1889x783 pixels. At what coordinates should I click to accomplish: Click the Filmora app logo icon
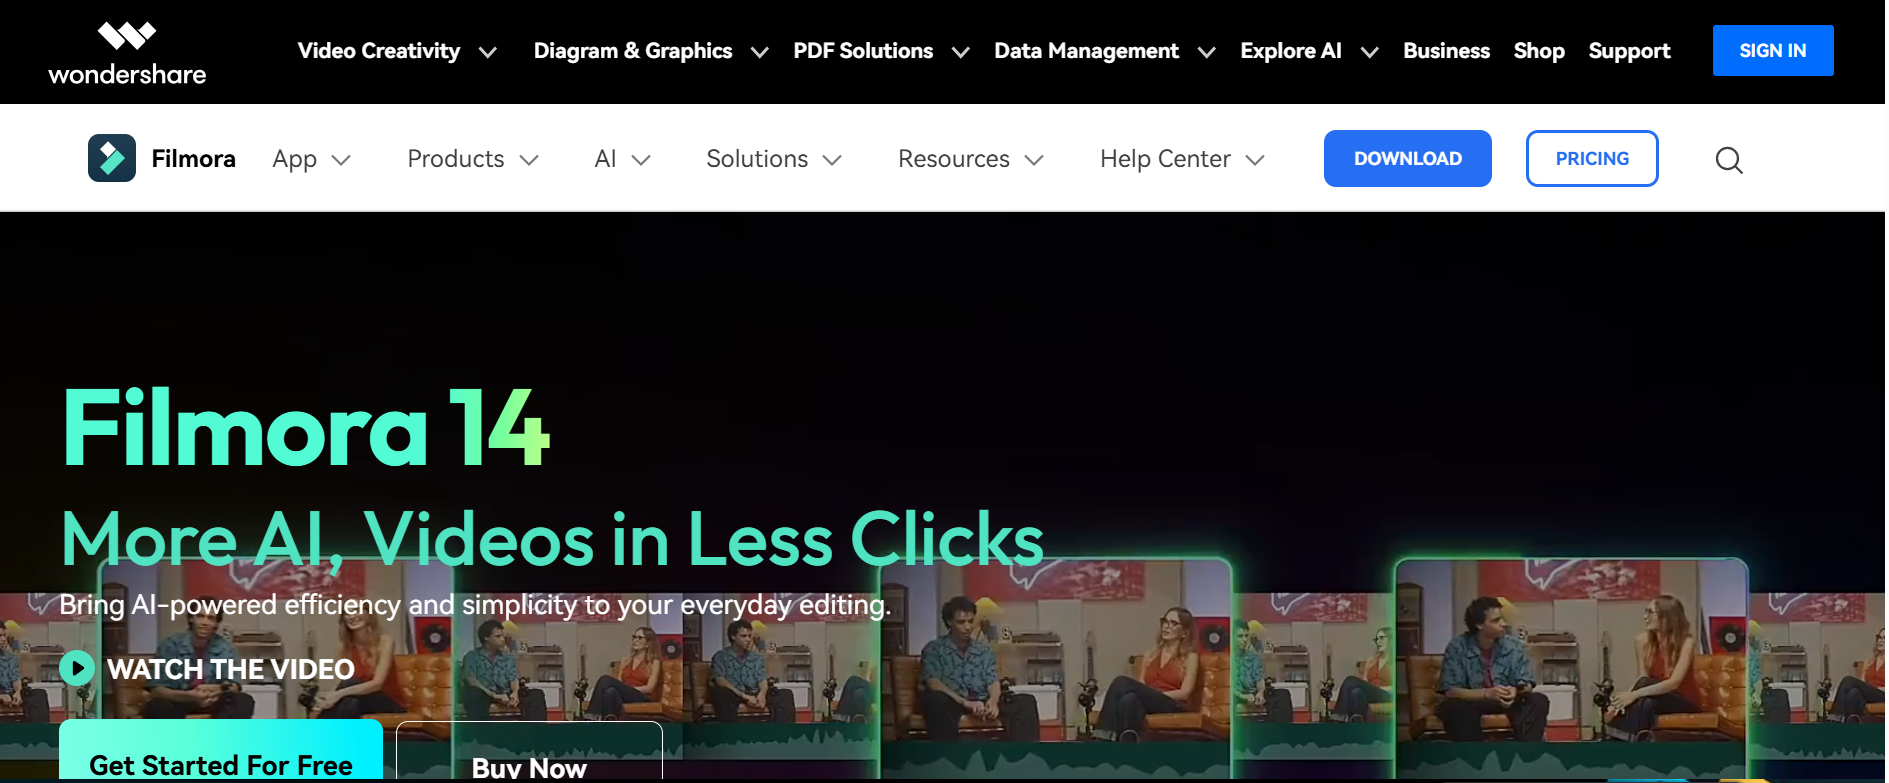112,158
